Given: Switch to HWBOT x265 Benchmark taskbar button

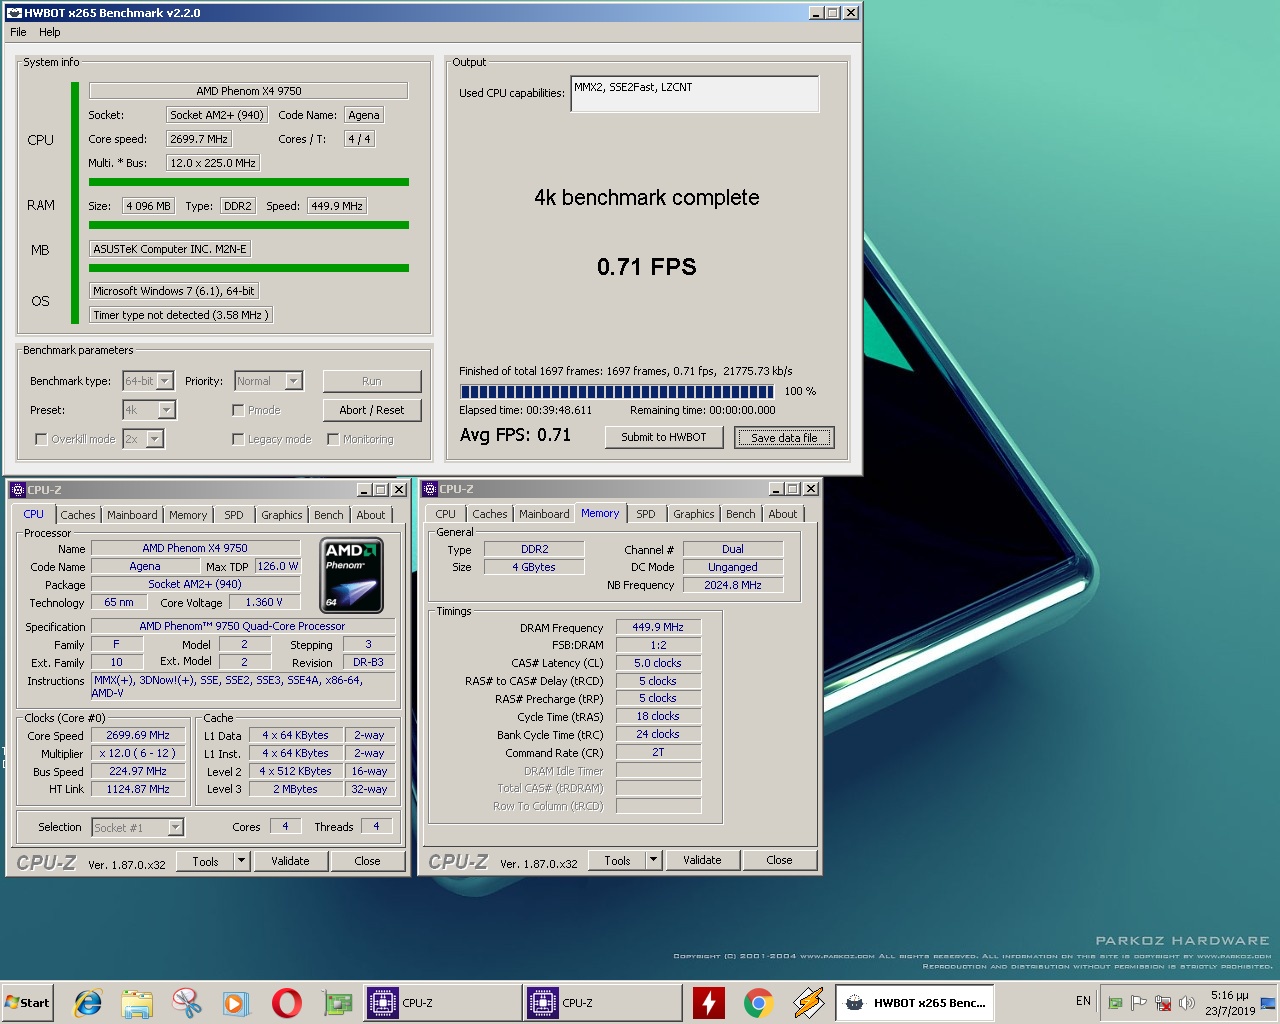Looking at the screenshot, I should point(915,1002).
